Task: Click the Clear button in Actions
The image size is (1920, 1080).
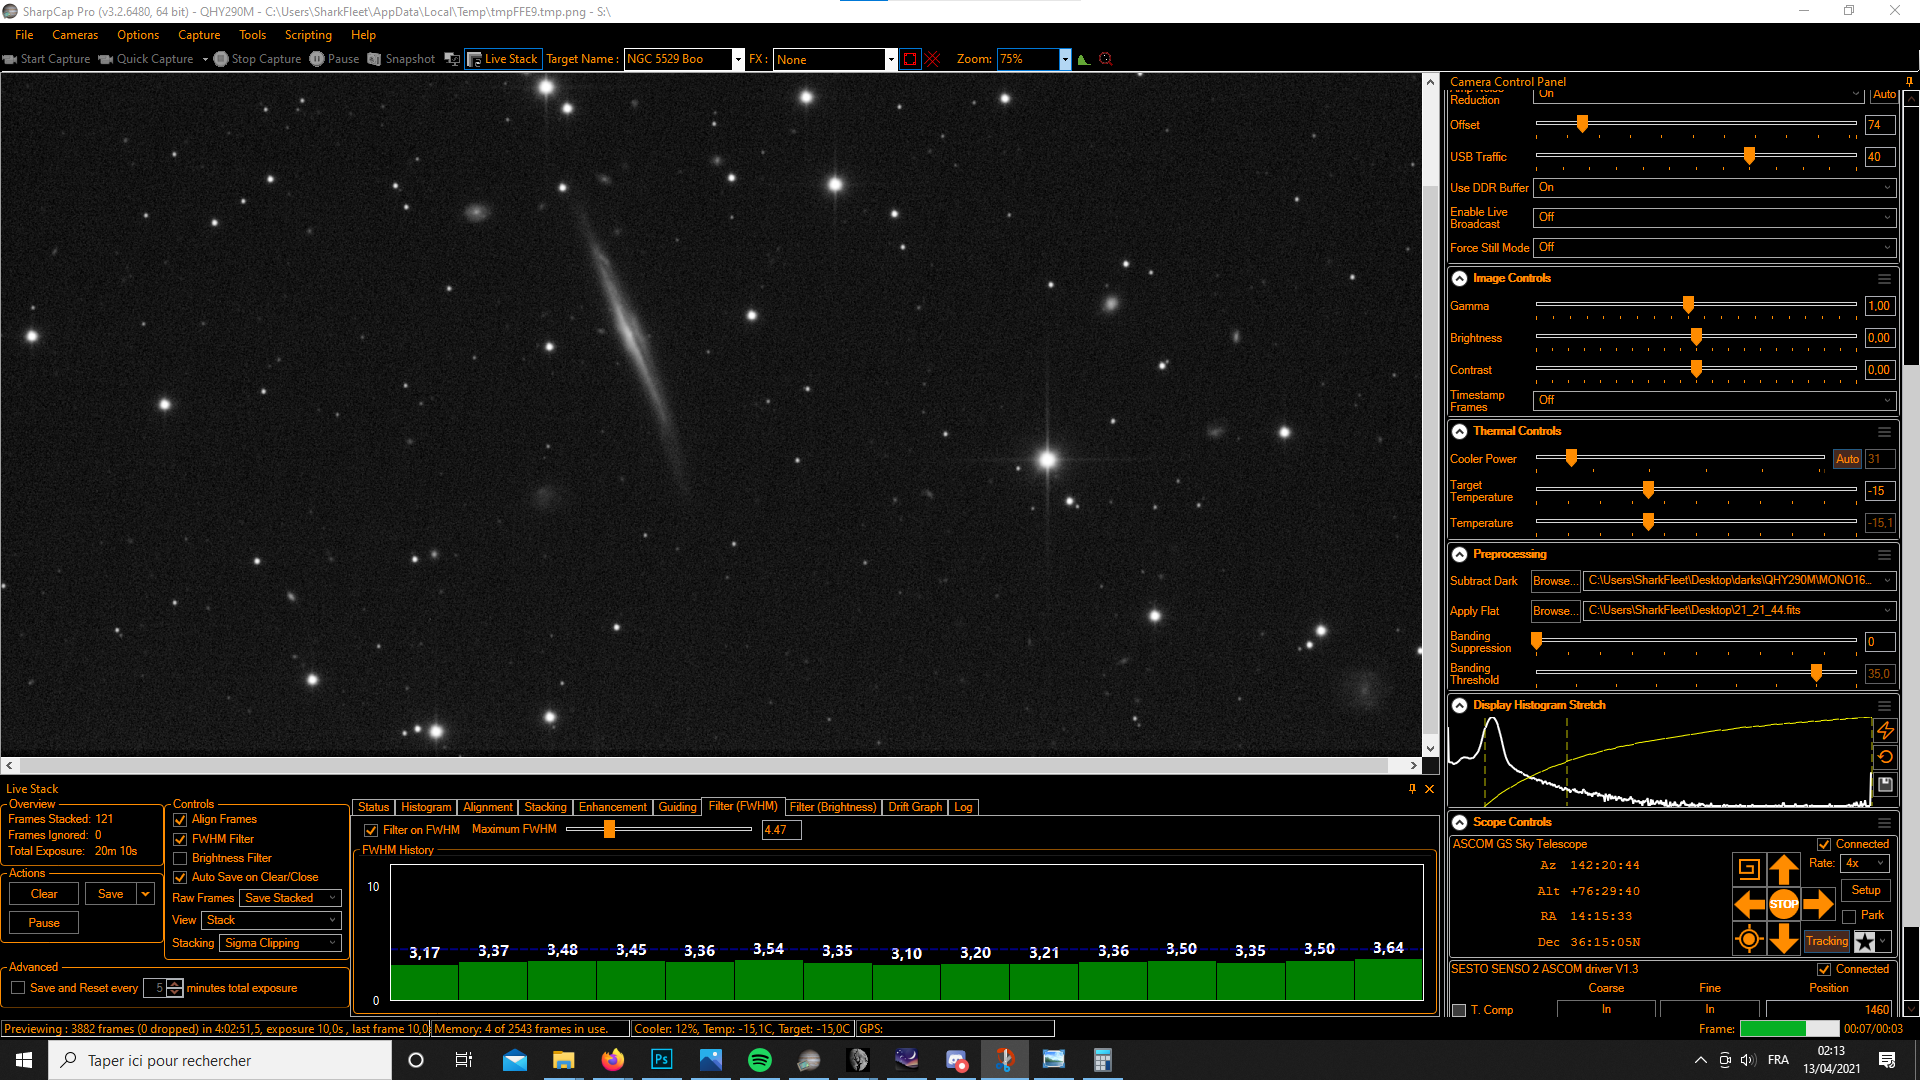Action: pos(44,894)
